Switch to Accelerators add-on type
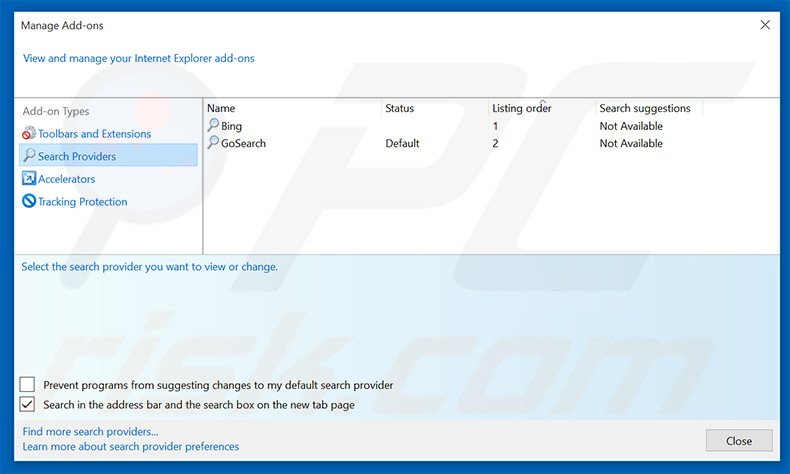Viewport: 790px width, 474px height. point(67,179)
